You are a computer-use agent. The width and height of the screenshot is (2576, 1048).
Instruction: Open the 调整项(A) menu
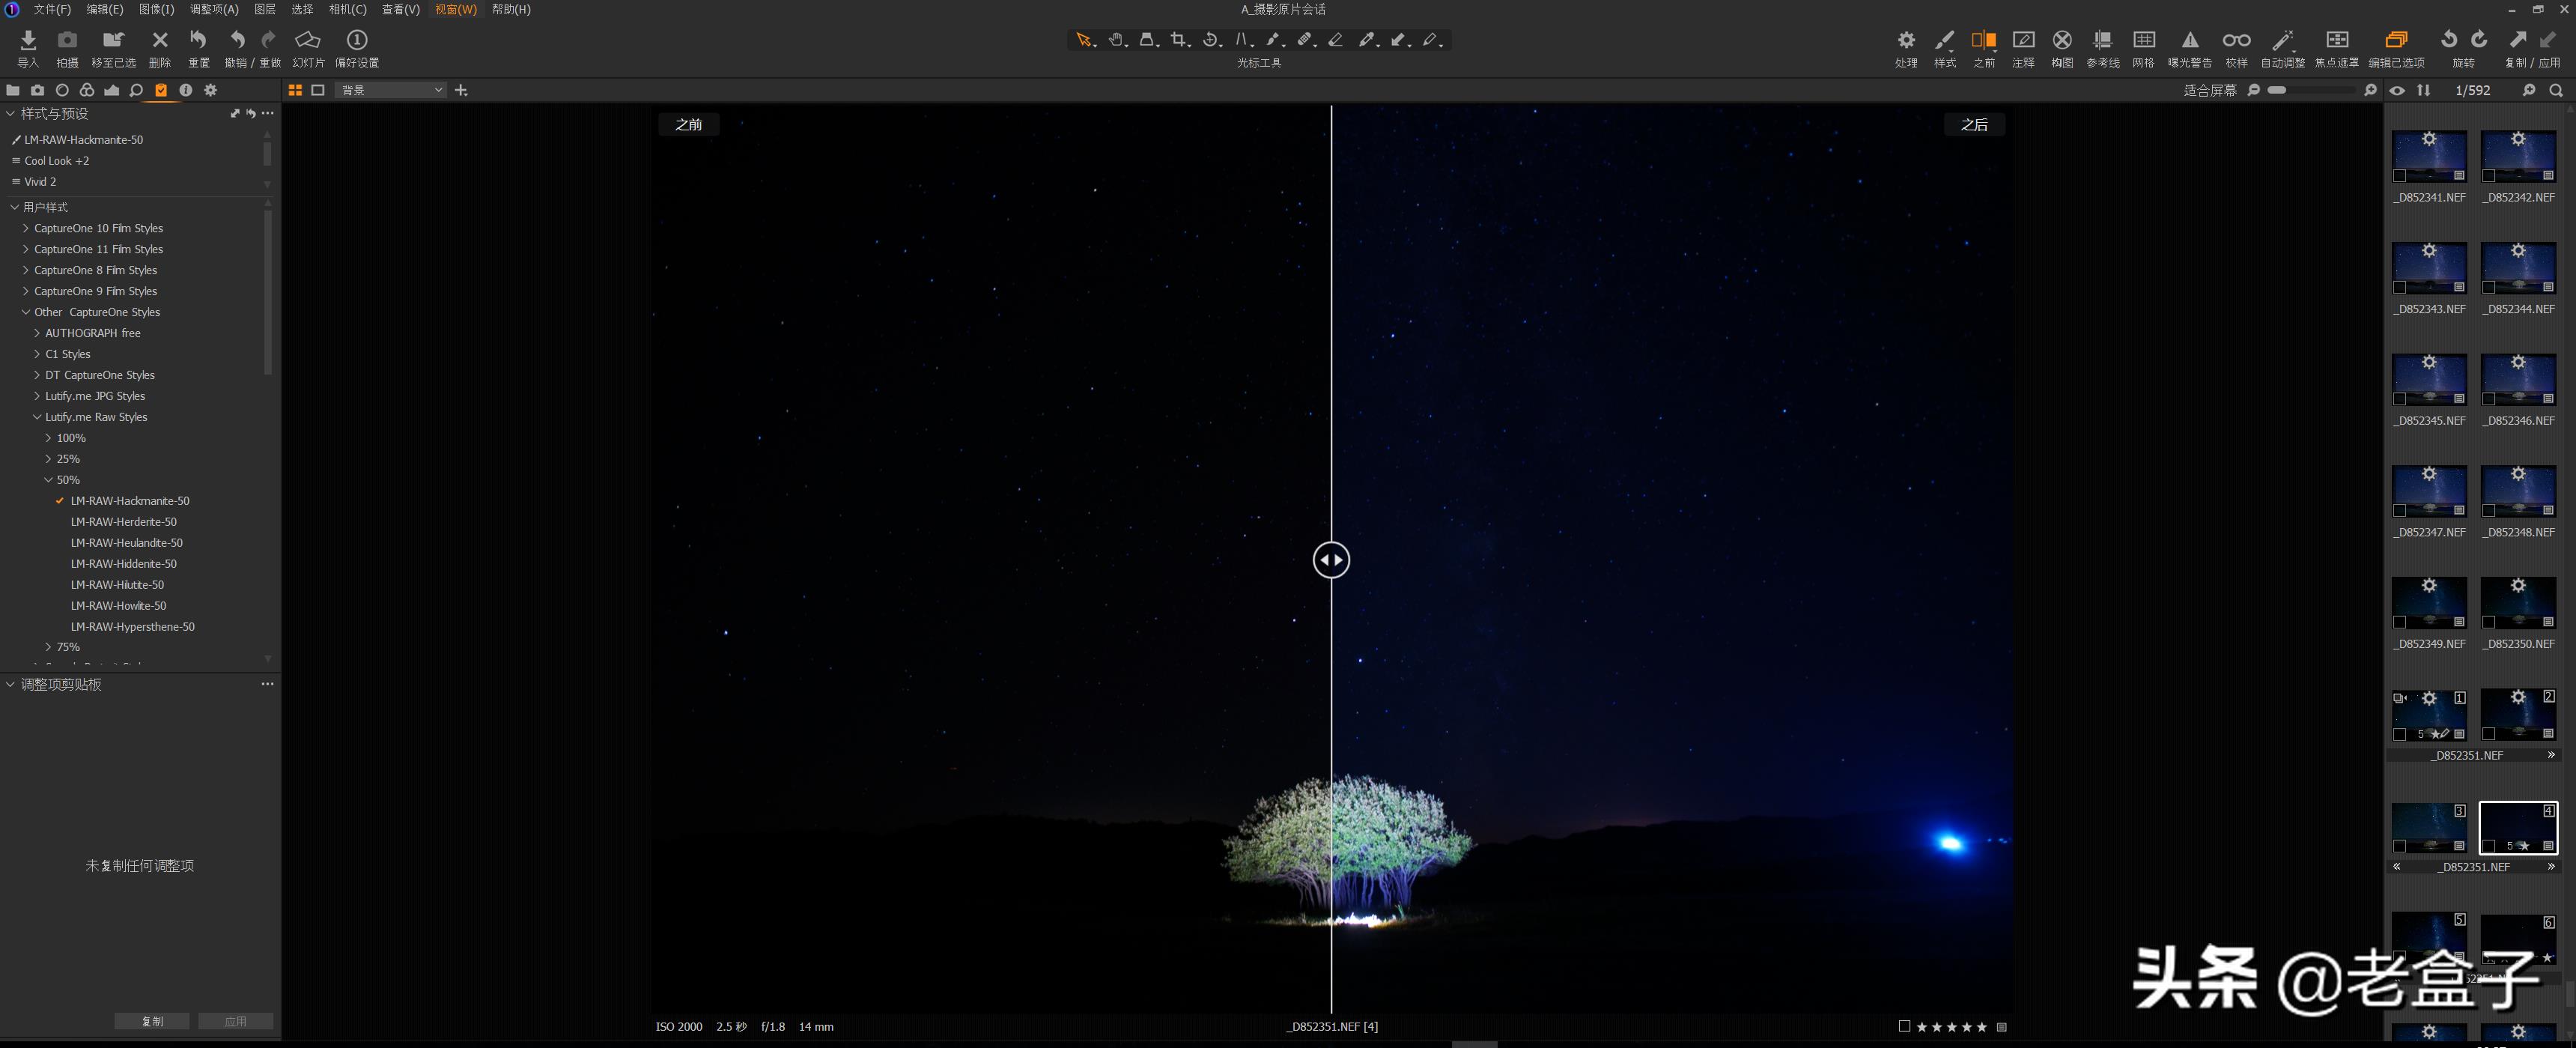pyautogui.click(x=214, y=9)
